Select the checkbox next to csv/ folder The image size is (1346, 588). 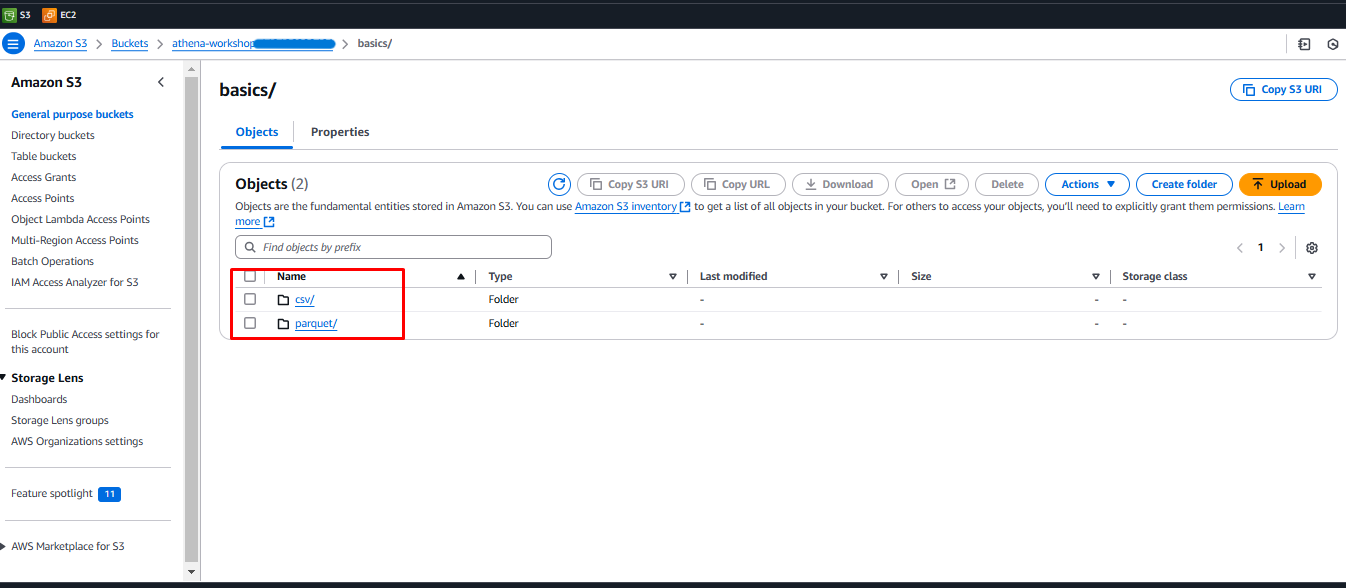coord(250,298)
